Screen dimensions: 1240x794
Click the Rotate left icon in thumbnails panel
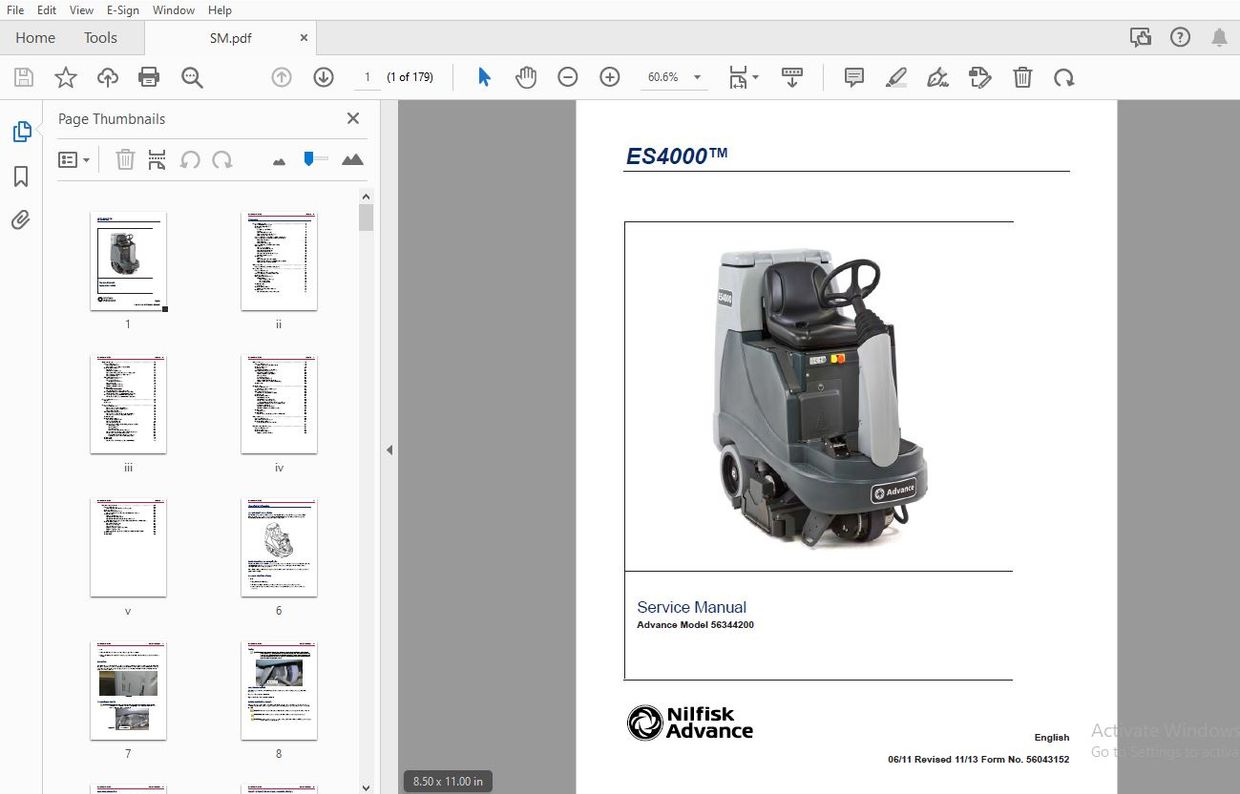coord(190,159)
